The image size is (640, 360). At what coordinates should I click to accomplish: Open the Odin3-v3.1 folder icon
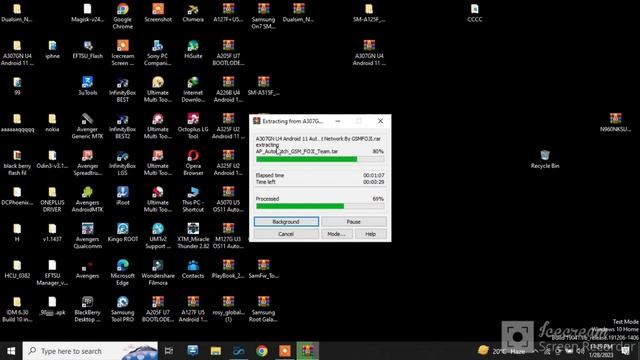(x=52, y=159)
